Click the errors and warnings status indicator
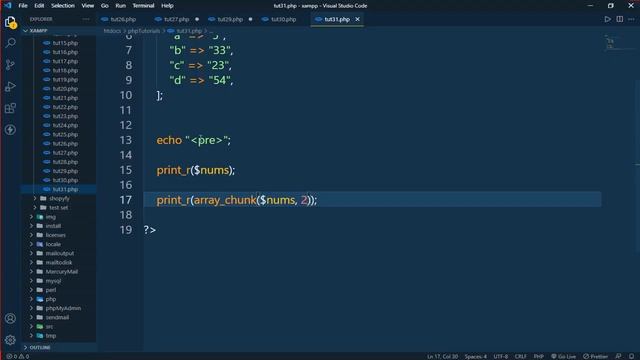Viewport: 640px width, 360px height. [18, 356]
